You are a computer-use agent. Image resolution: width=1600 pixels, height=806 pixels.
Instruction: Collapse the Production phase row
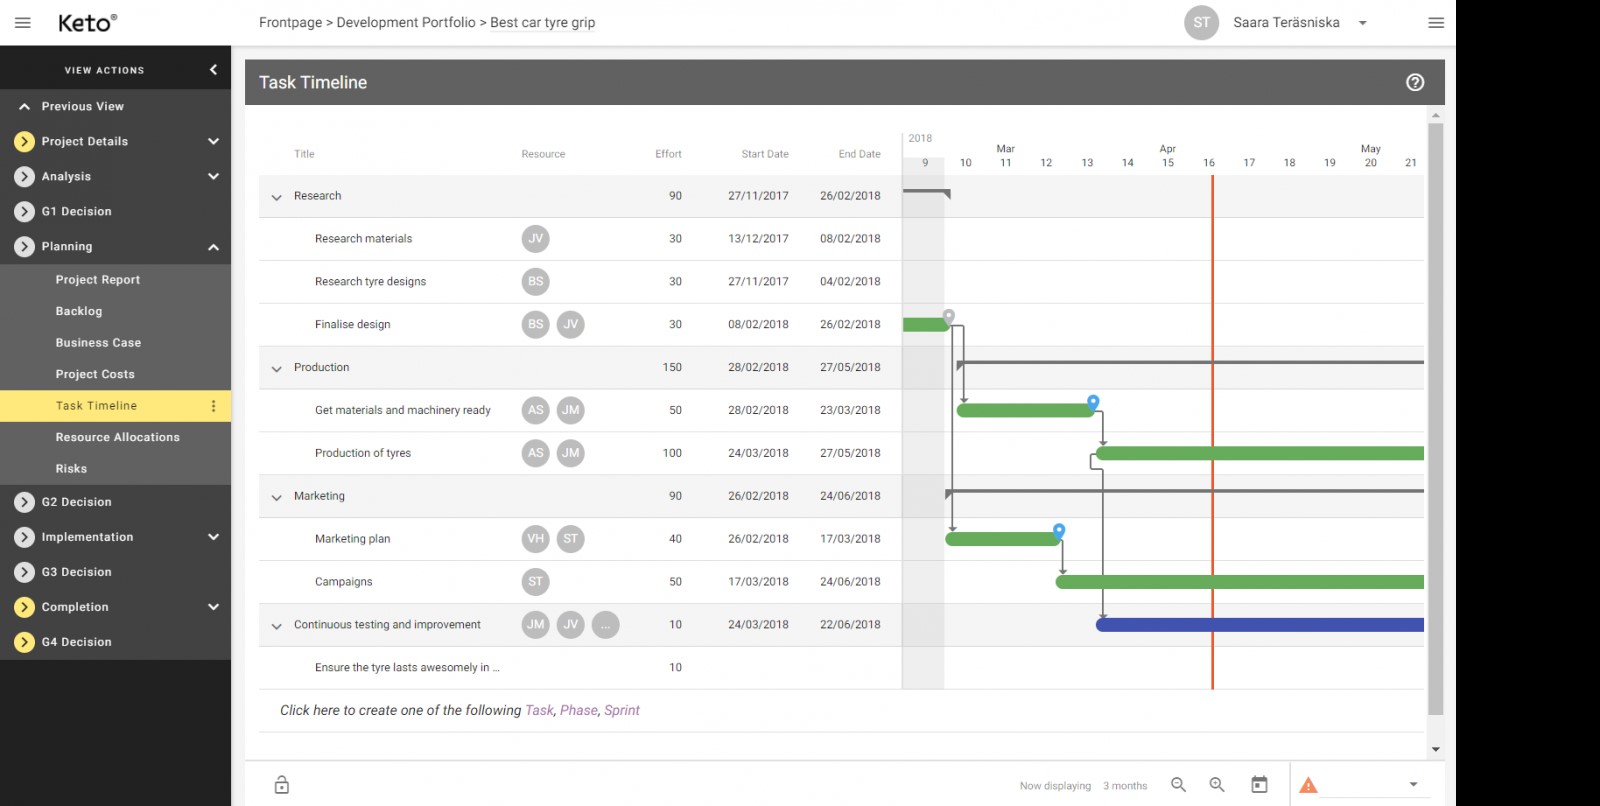(277, 368)
